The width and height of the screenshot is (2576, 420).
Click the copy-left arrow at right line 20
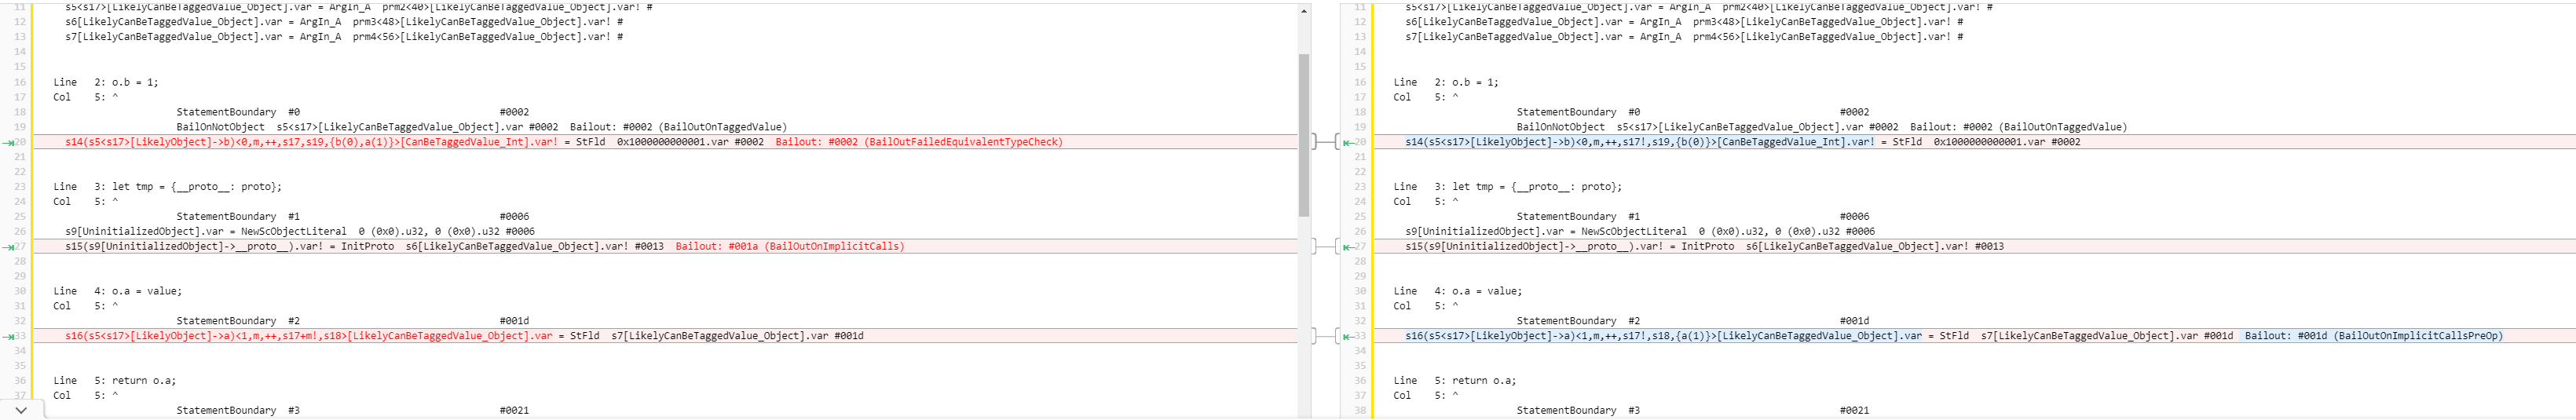[1347, 142]
